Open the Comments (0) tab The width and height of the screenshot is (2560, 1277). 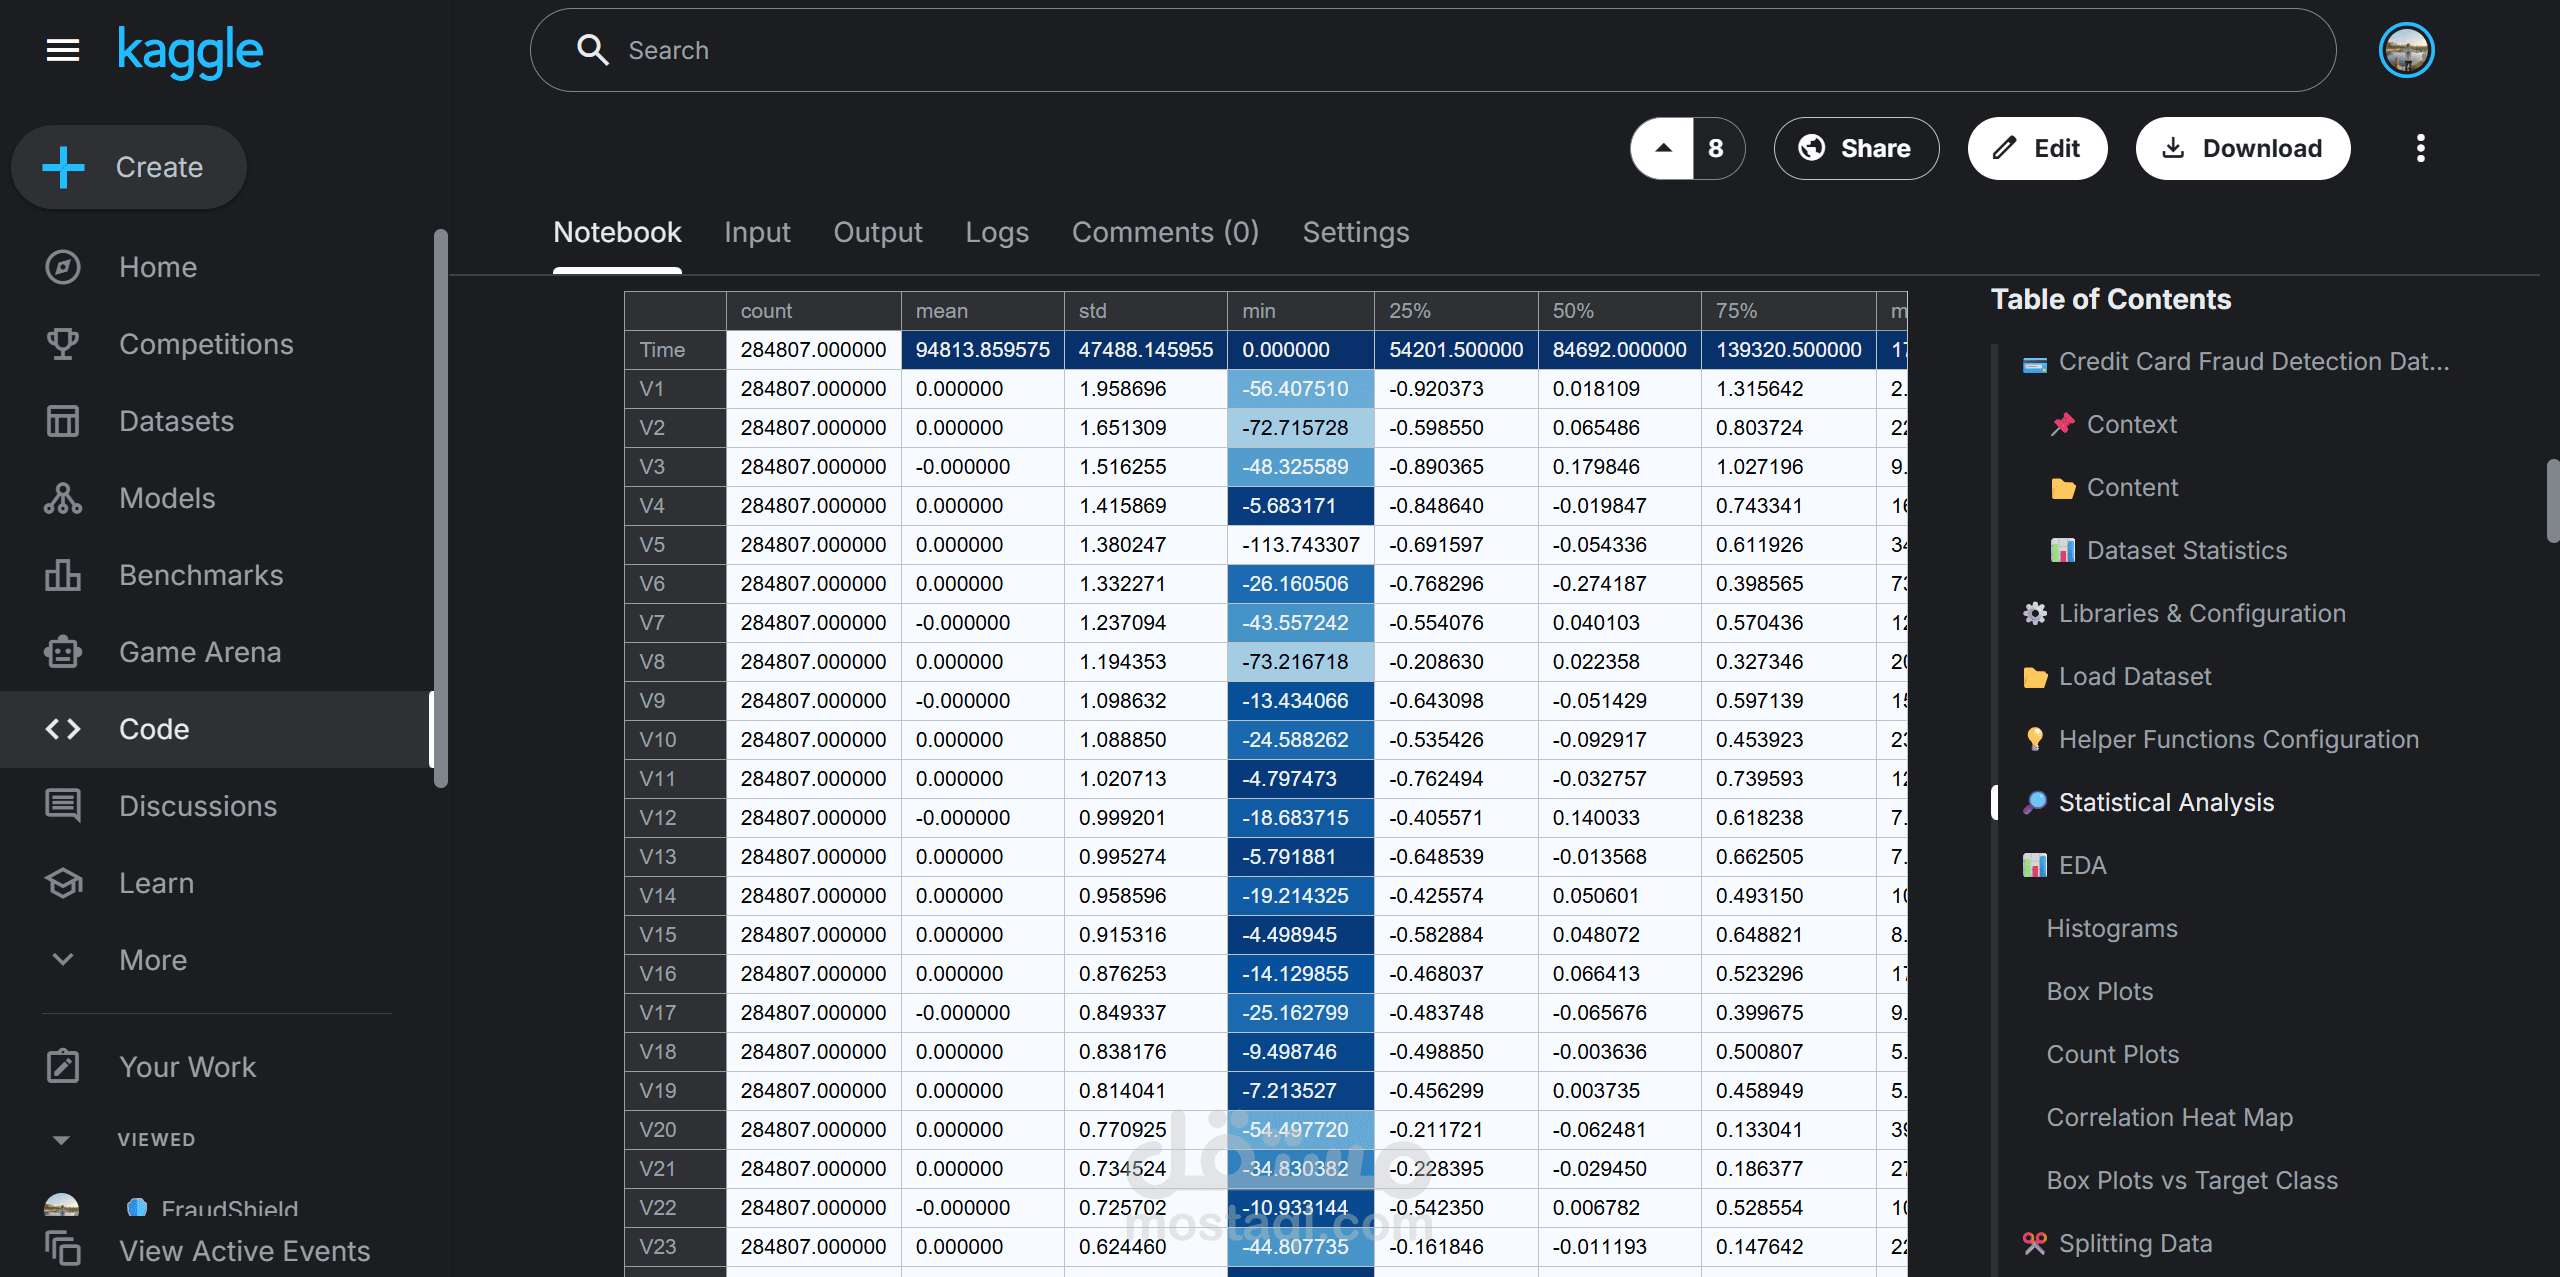(1165, 232)
